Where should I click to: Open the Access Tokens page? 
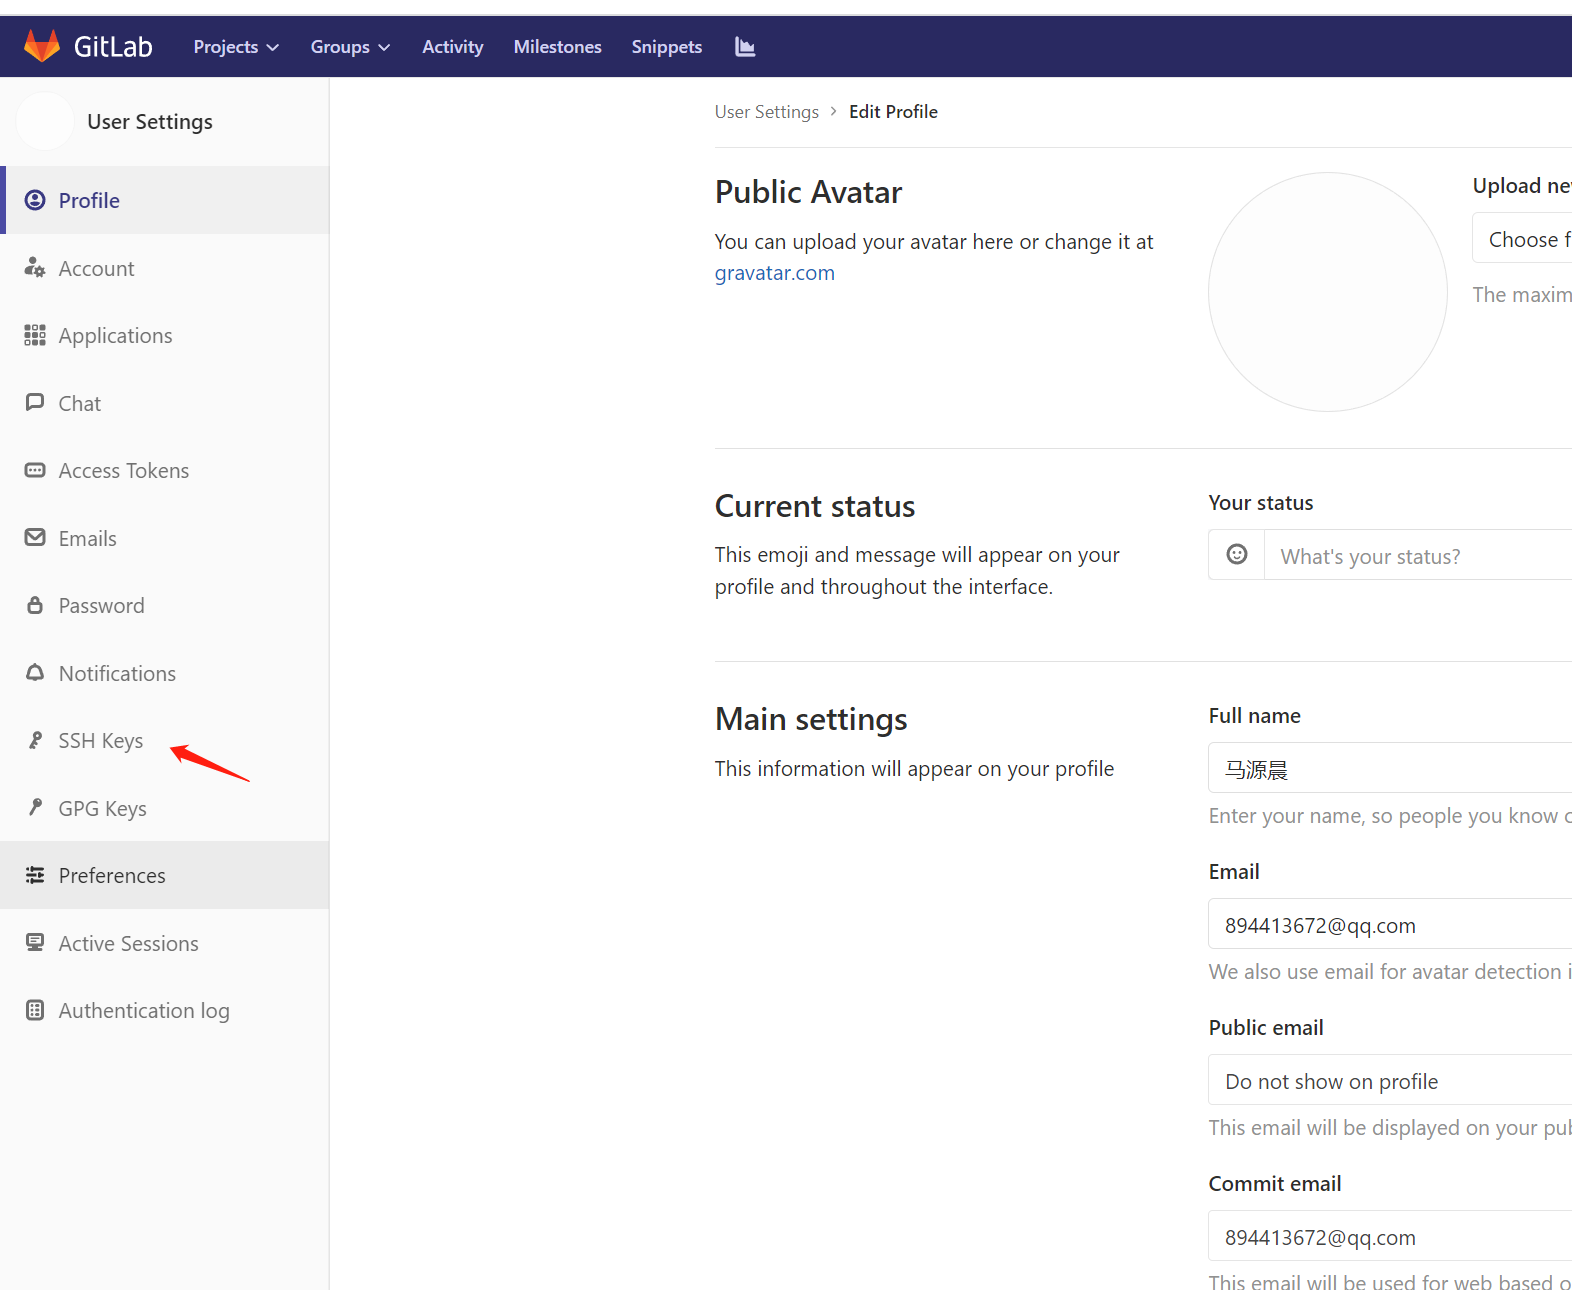click(165, 470)
